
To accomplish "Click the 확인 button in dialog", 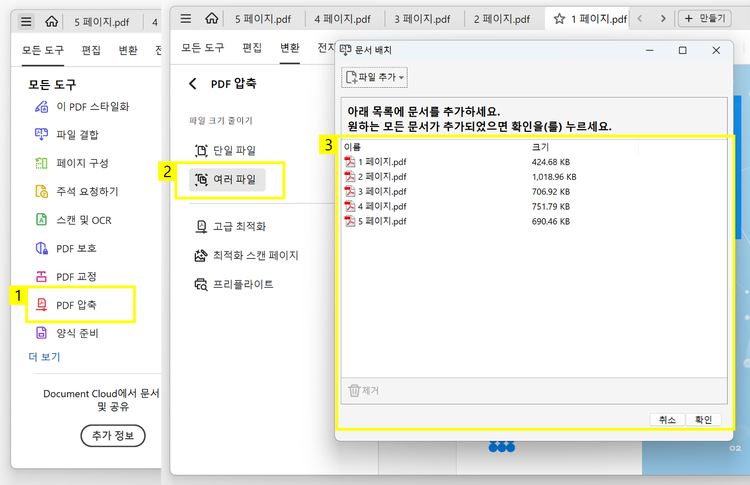I will tap(703, 419).
